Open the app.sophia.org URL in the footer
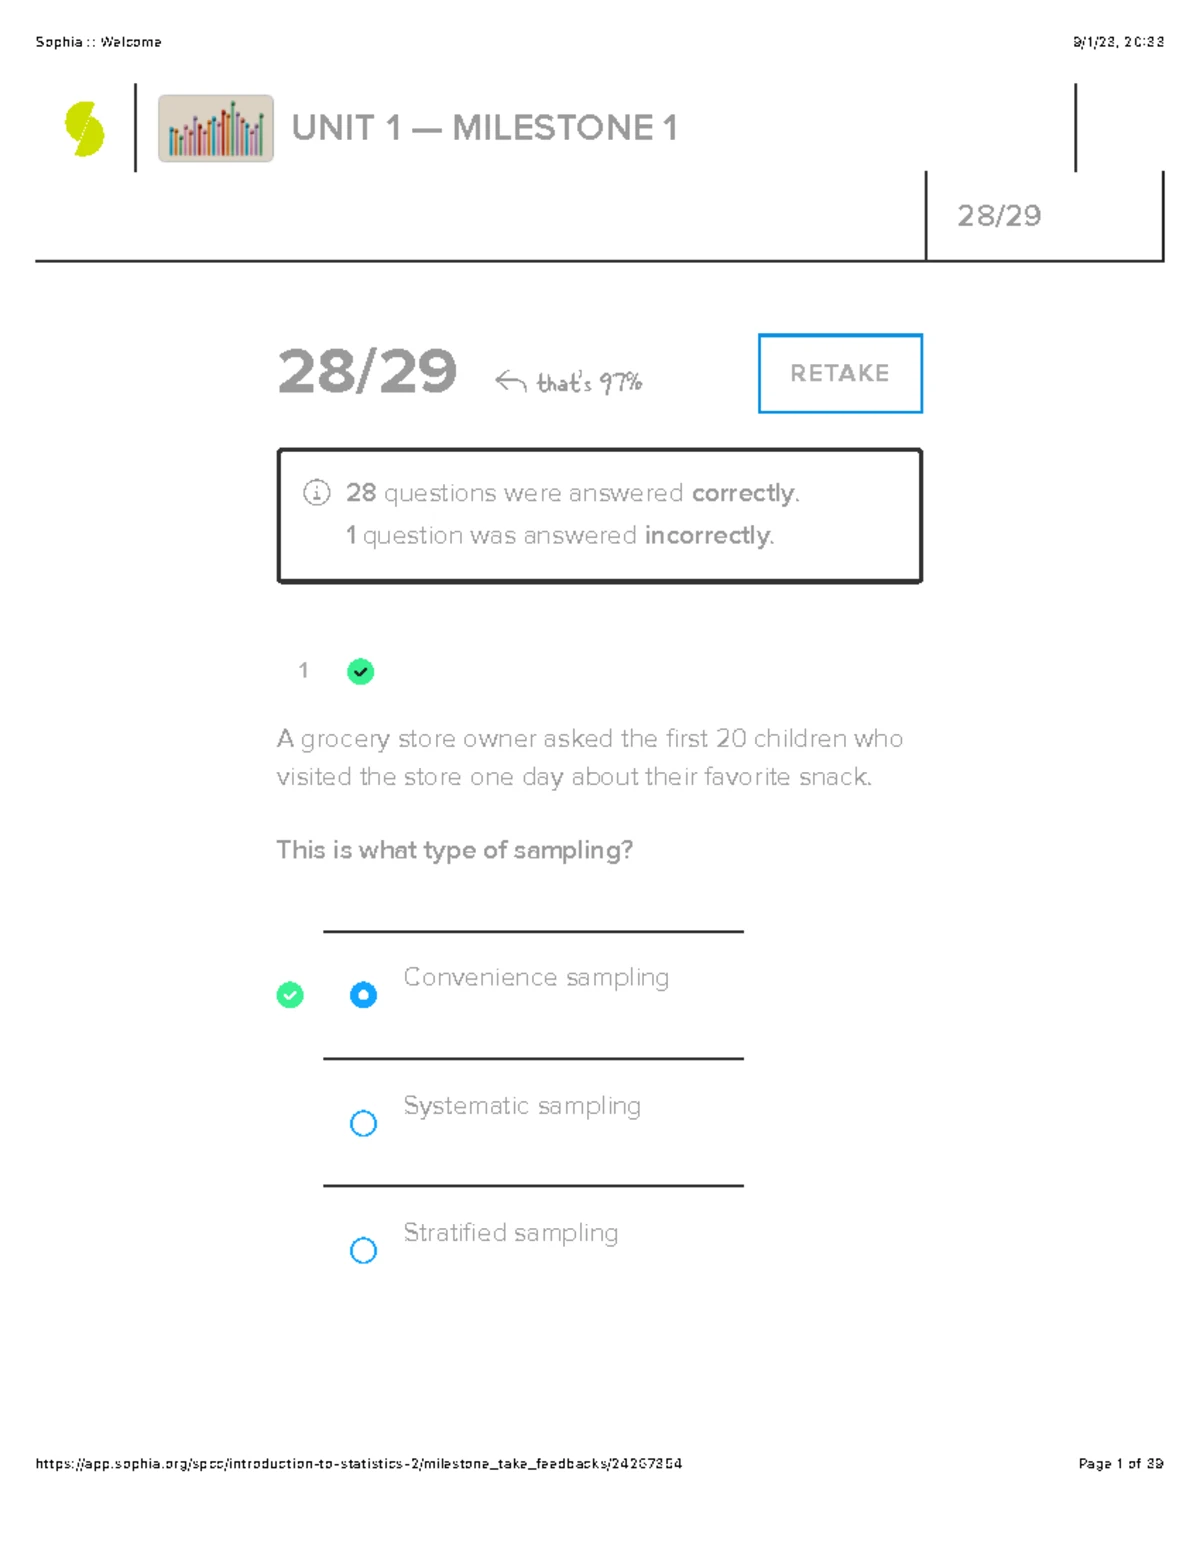 358,1463
